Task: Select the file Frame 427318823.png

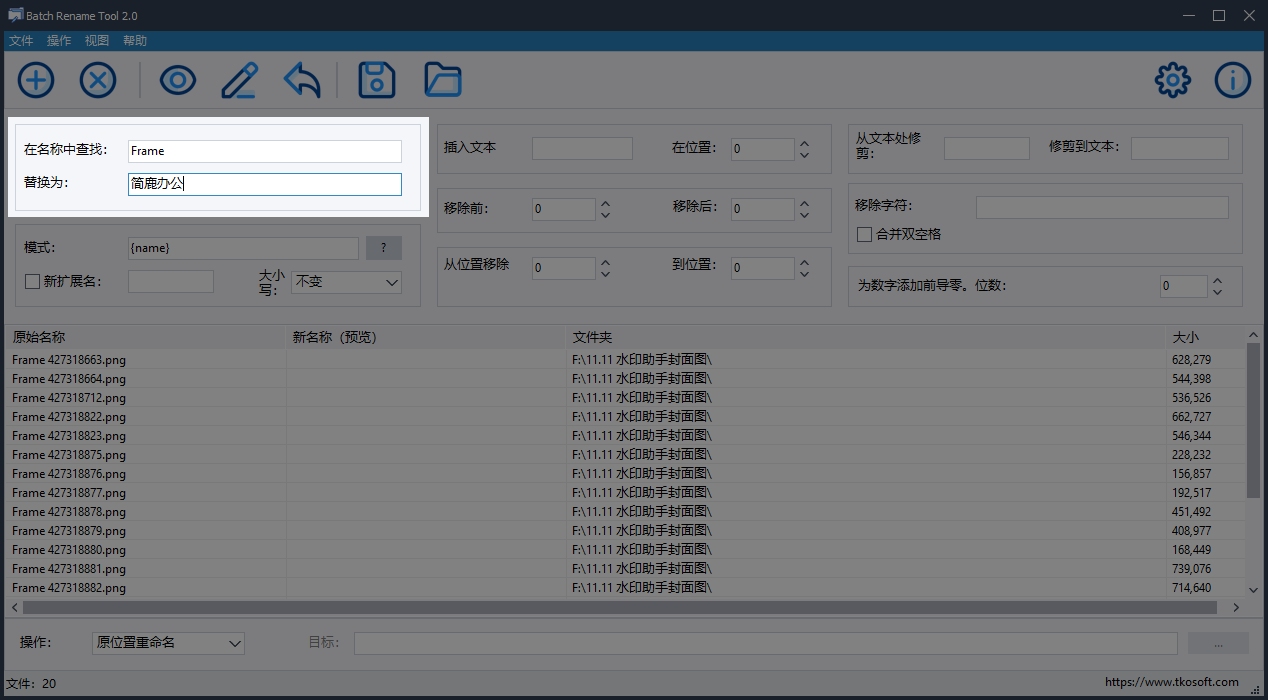Action: point(69,436)
